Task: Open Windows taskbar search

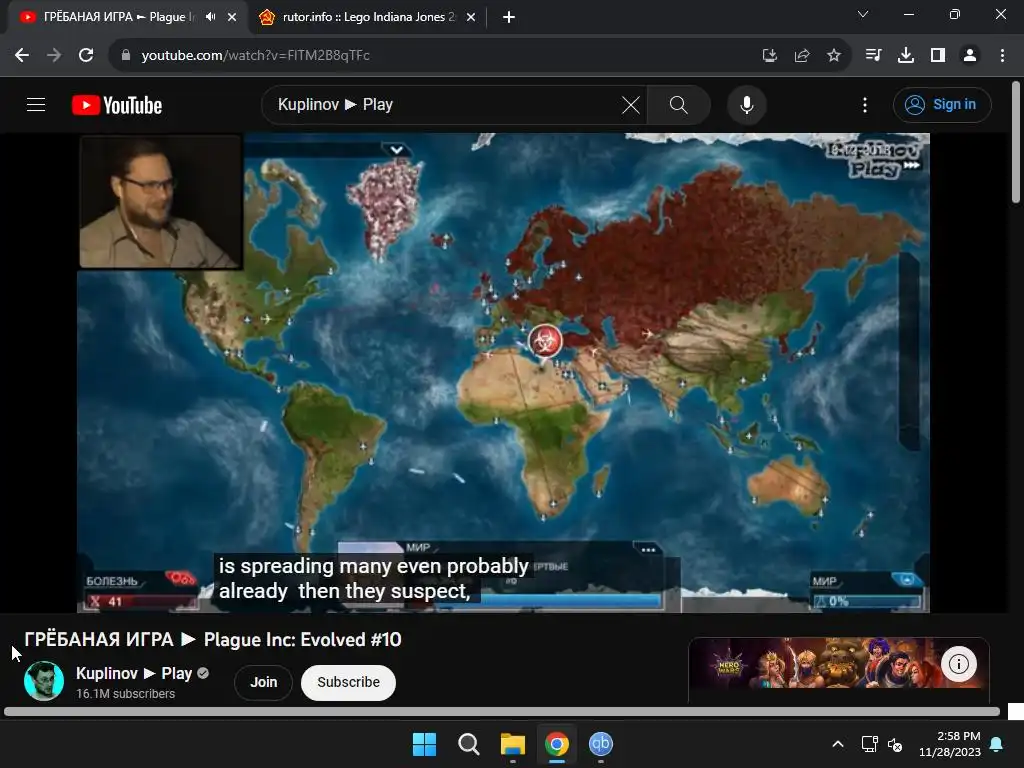Action: coord(468,744)
